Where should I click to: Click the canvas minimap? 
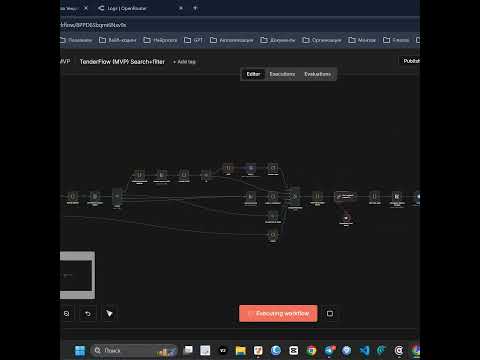(x=77, y=275)
